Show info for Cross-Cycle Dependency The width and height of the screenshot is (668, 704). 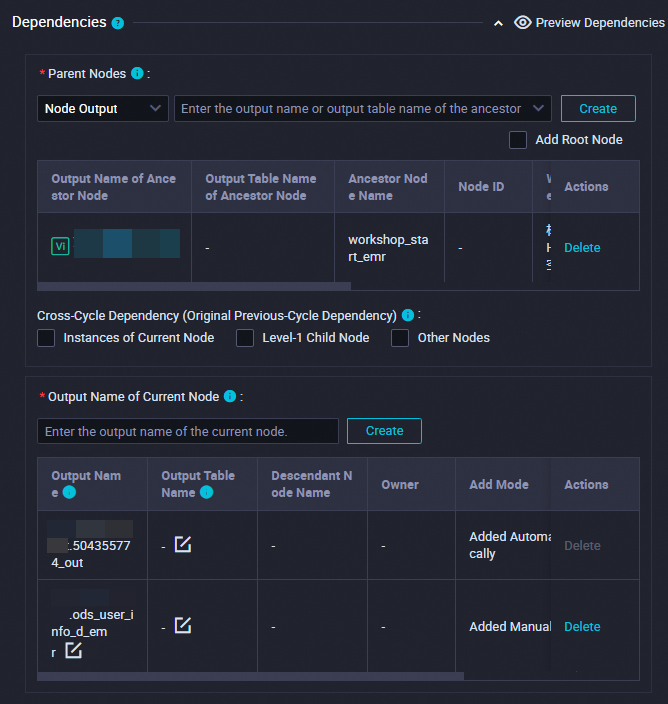408,315
